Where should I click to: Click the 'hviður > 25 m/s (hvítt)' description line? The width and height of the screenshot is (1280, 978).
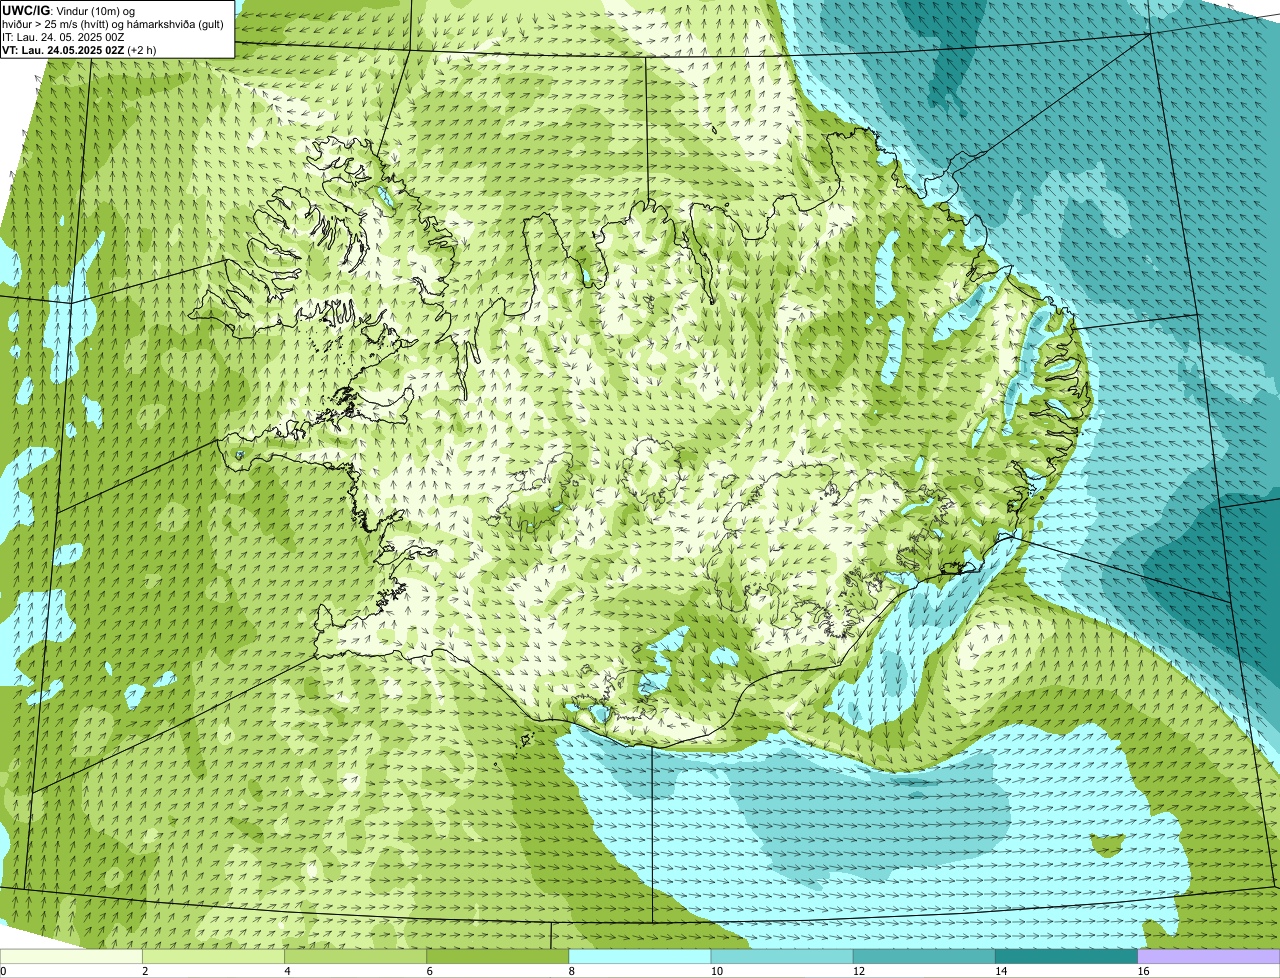tap(113, 24)
